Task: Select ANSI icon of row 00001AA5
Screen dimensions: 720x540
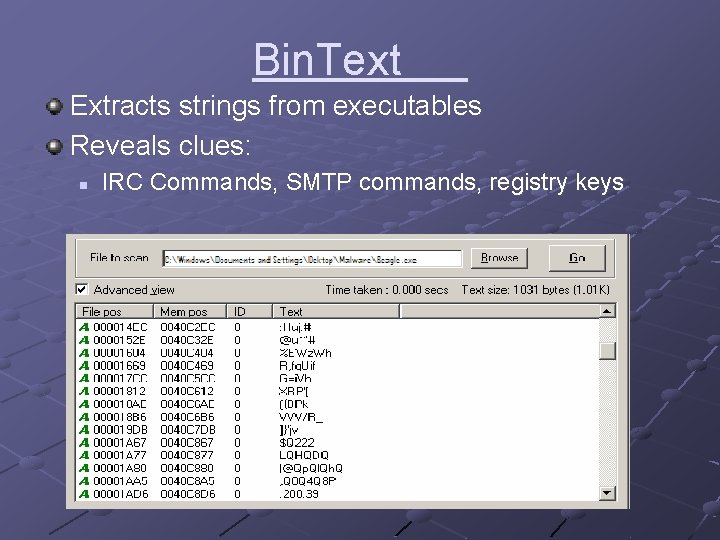Action: pyautogui.click(x=84, y=481)
